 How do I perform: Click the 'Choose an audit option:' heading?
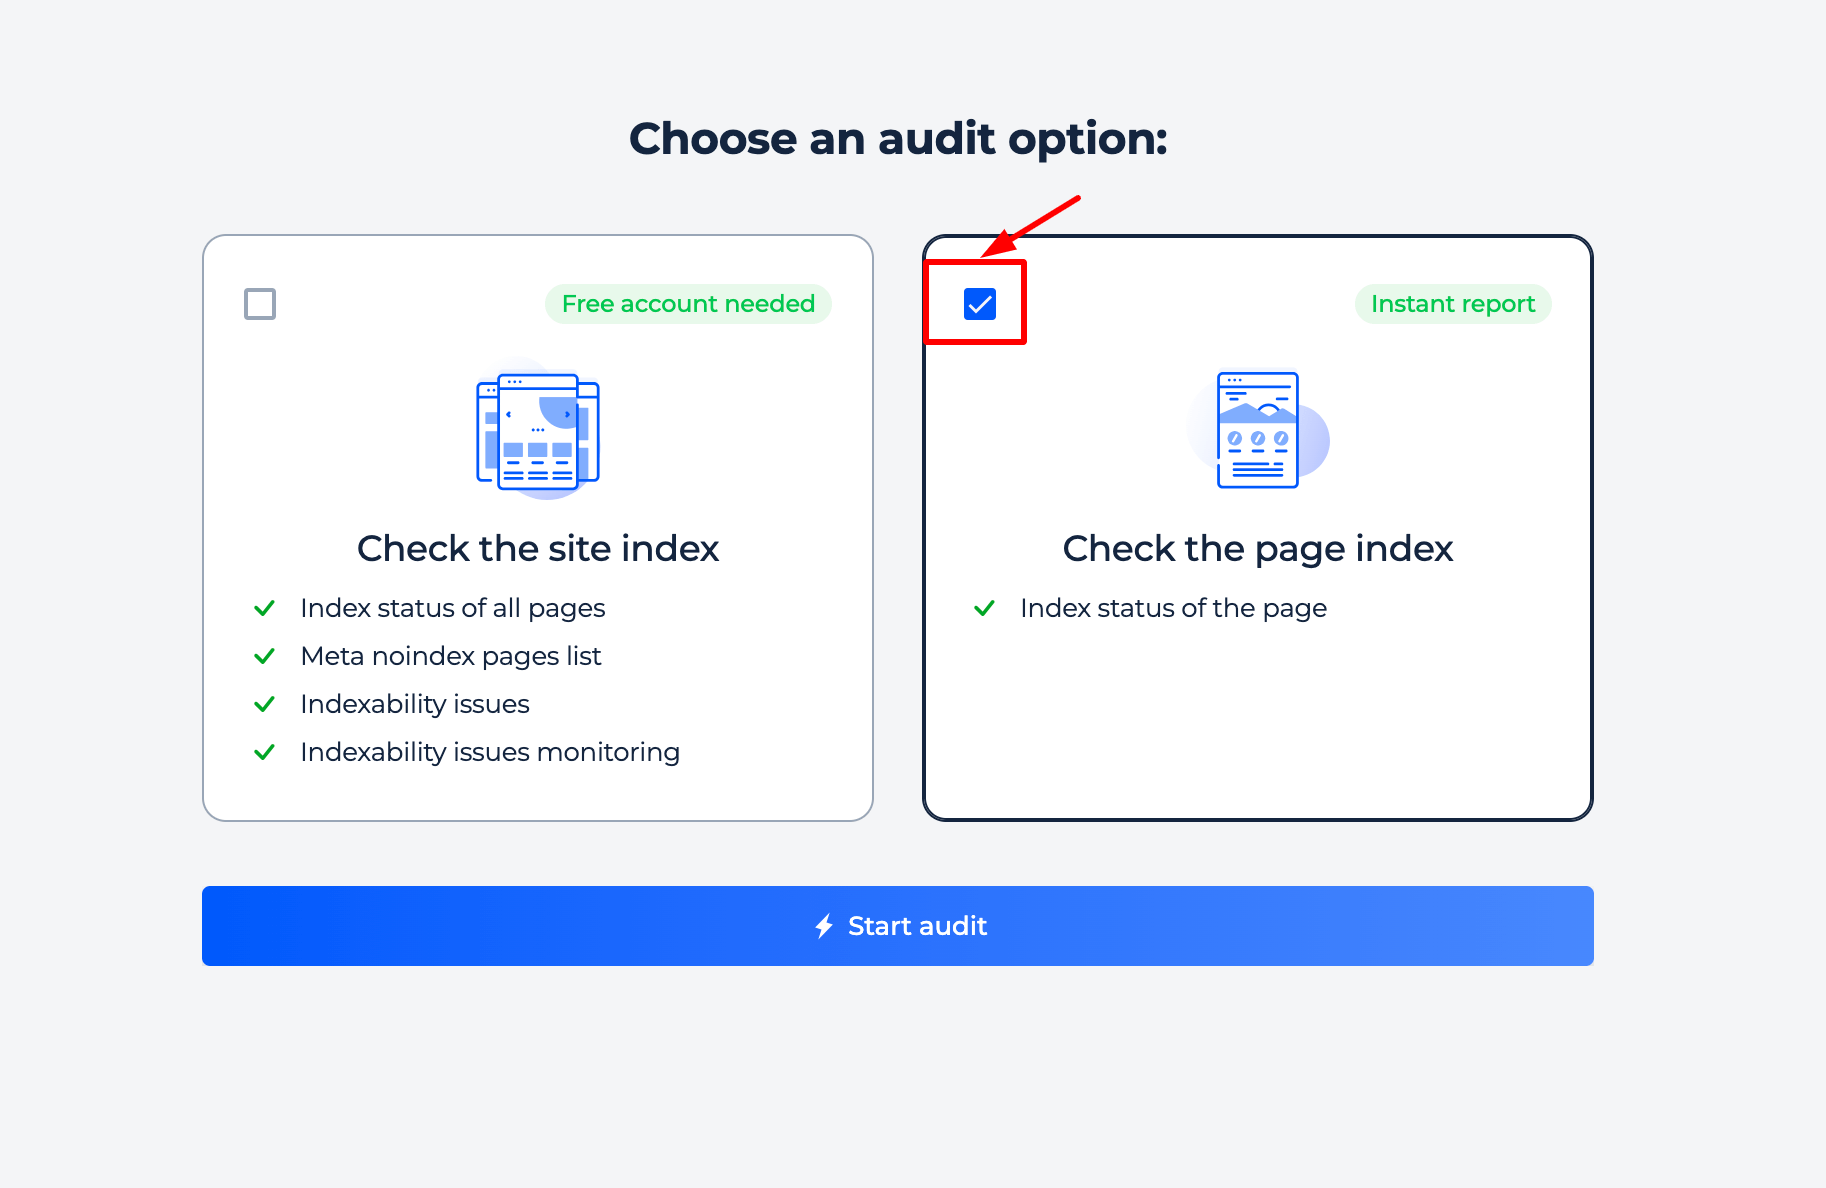click(898, 138)
